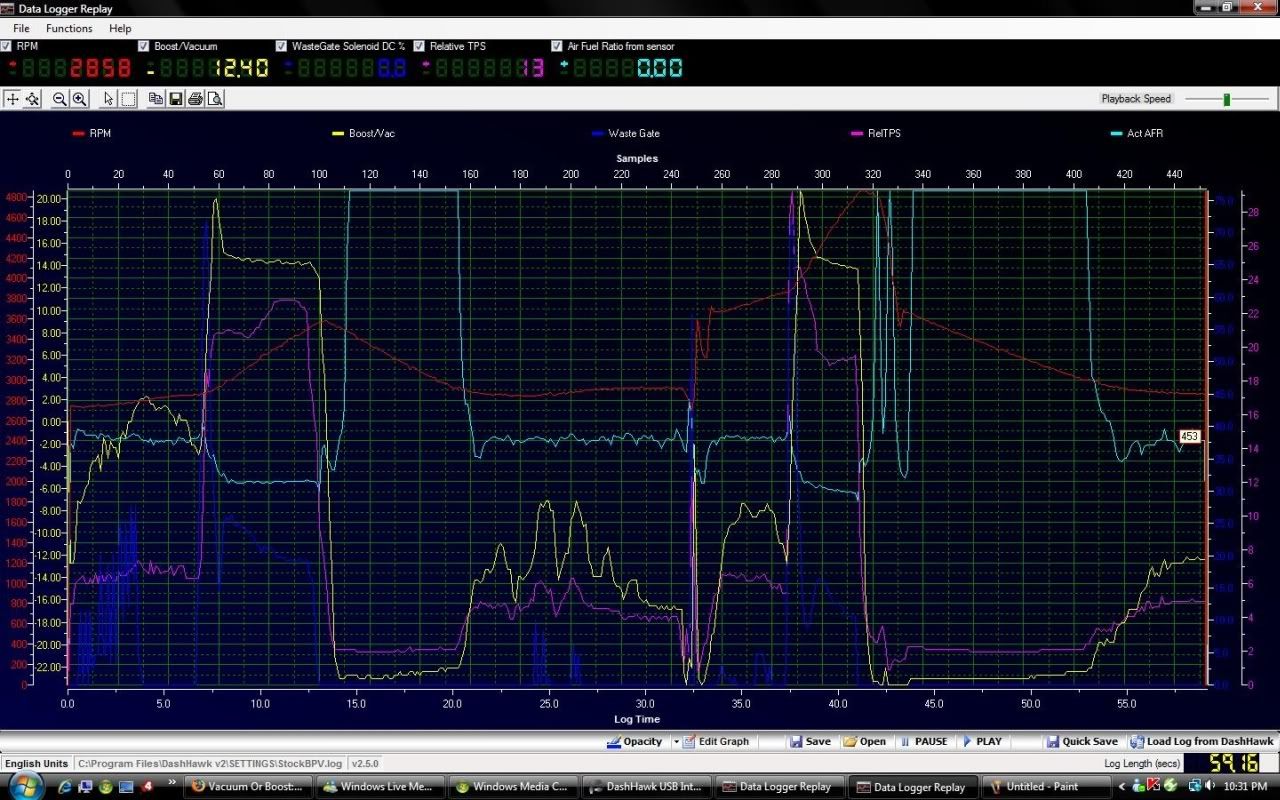This screenshot has width=1280, height=800.
Task: Click the Log Time axis label
Action: (637, 718)
